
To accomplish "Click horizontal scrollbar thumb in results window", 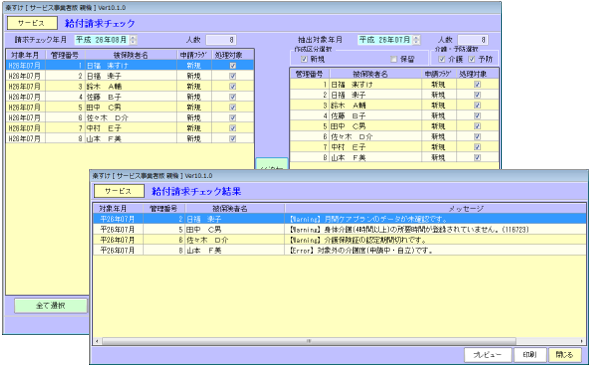I will pos(309,341).
